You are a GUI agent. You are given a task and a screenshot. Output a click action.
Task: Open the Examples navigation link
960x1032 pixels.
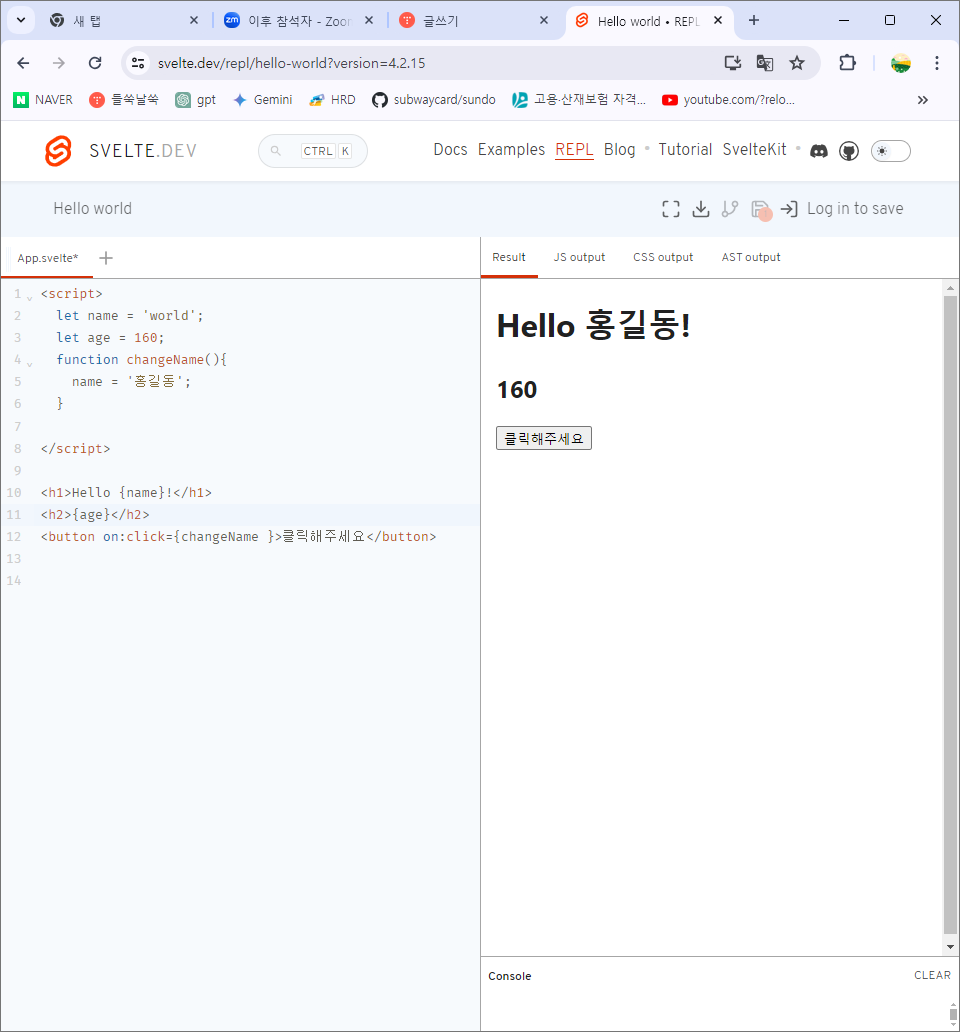point(511,150)
